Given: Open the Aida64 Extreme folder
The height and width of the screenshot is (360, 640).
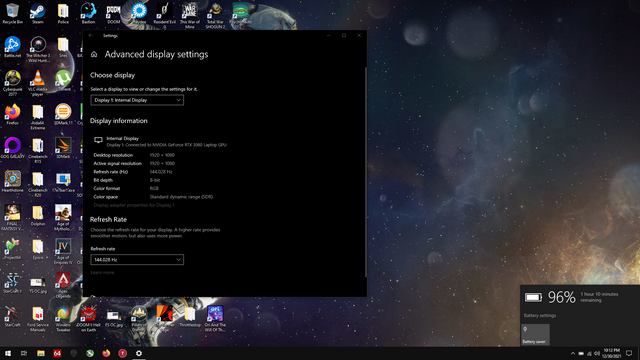Looking at the screenshot, I should (x=38, y=117).
